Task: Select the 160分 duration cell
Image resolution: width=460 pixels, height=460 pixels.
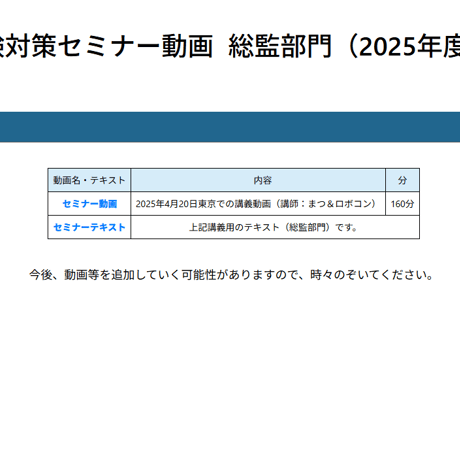Action: tap(402, 204)
